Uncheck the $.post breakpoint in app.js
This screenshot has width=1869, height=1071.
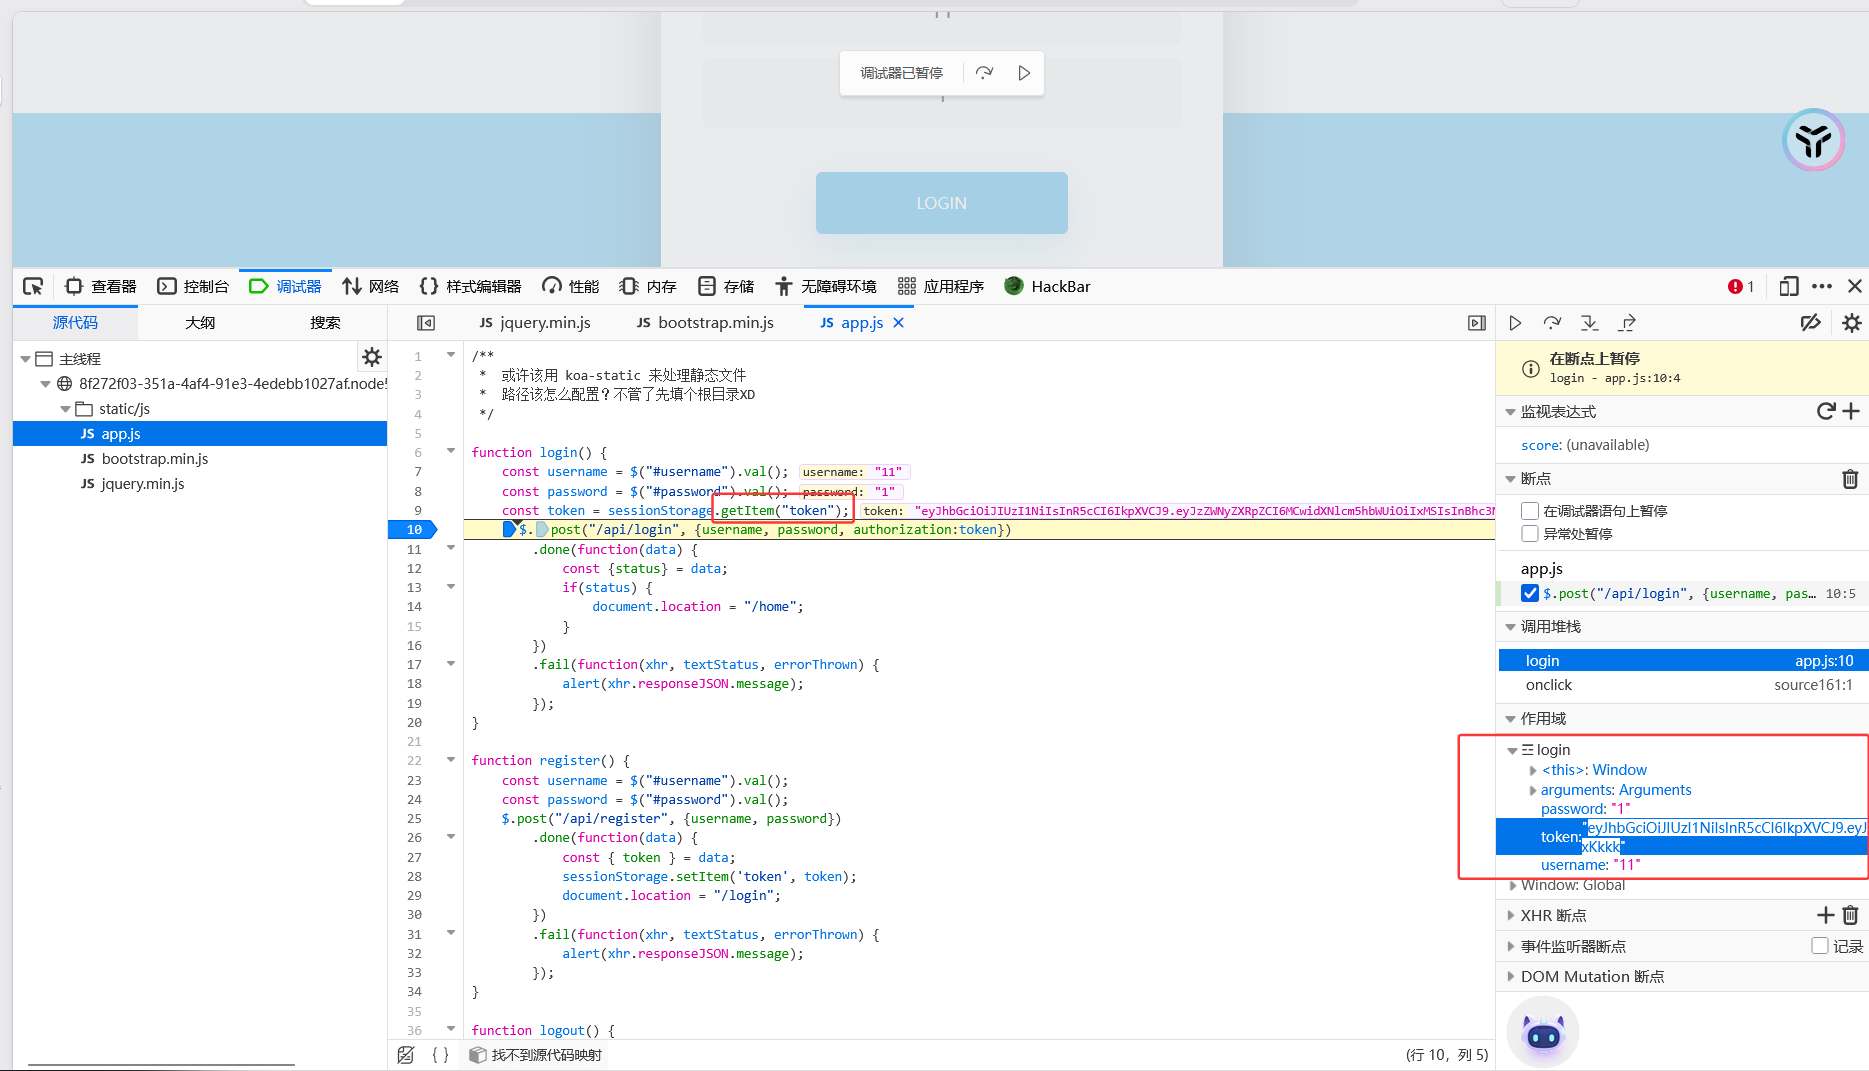pos(1530,594)
